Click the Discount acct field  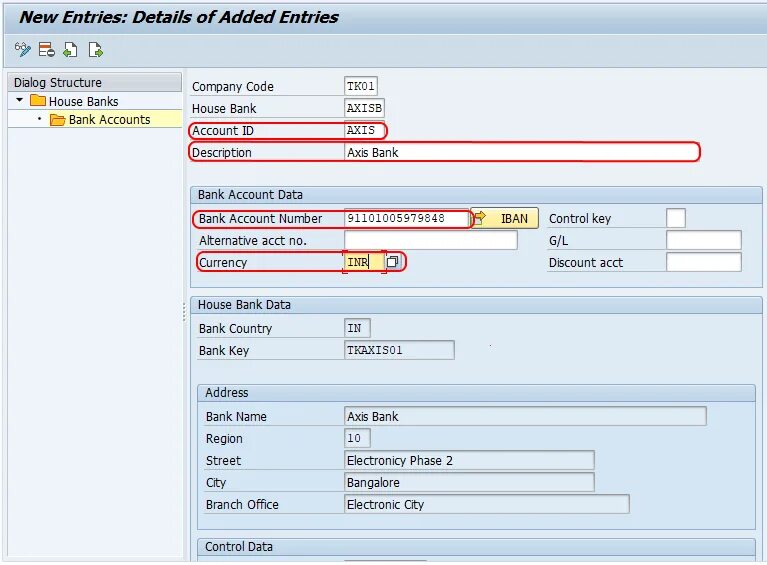pos(703,262)
